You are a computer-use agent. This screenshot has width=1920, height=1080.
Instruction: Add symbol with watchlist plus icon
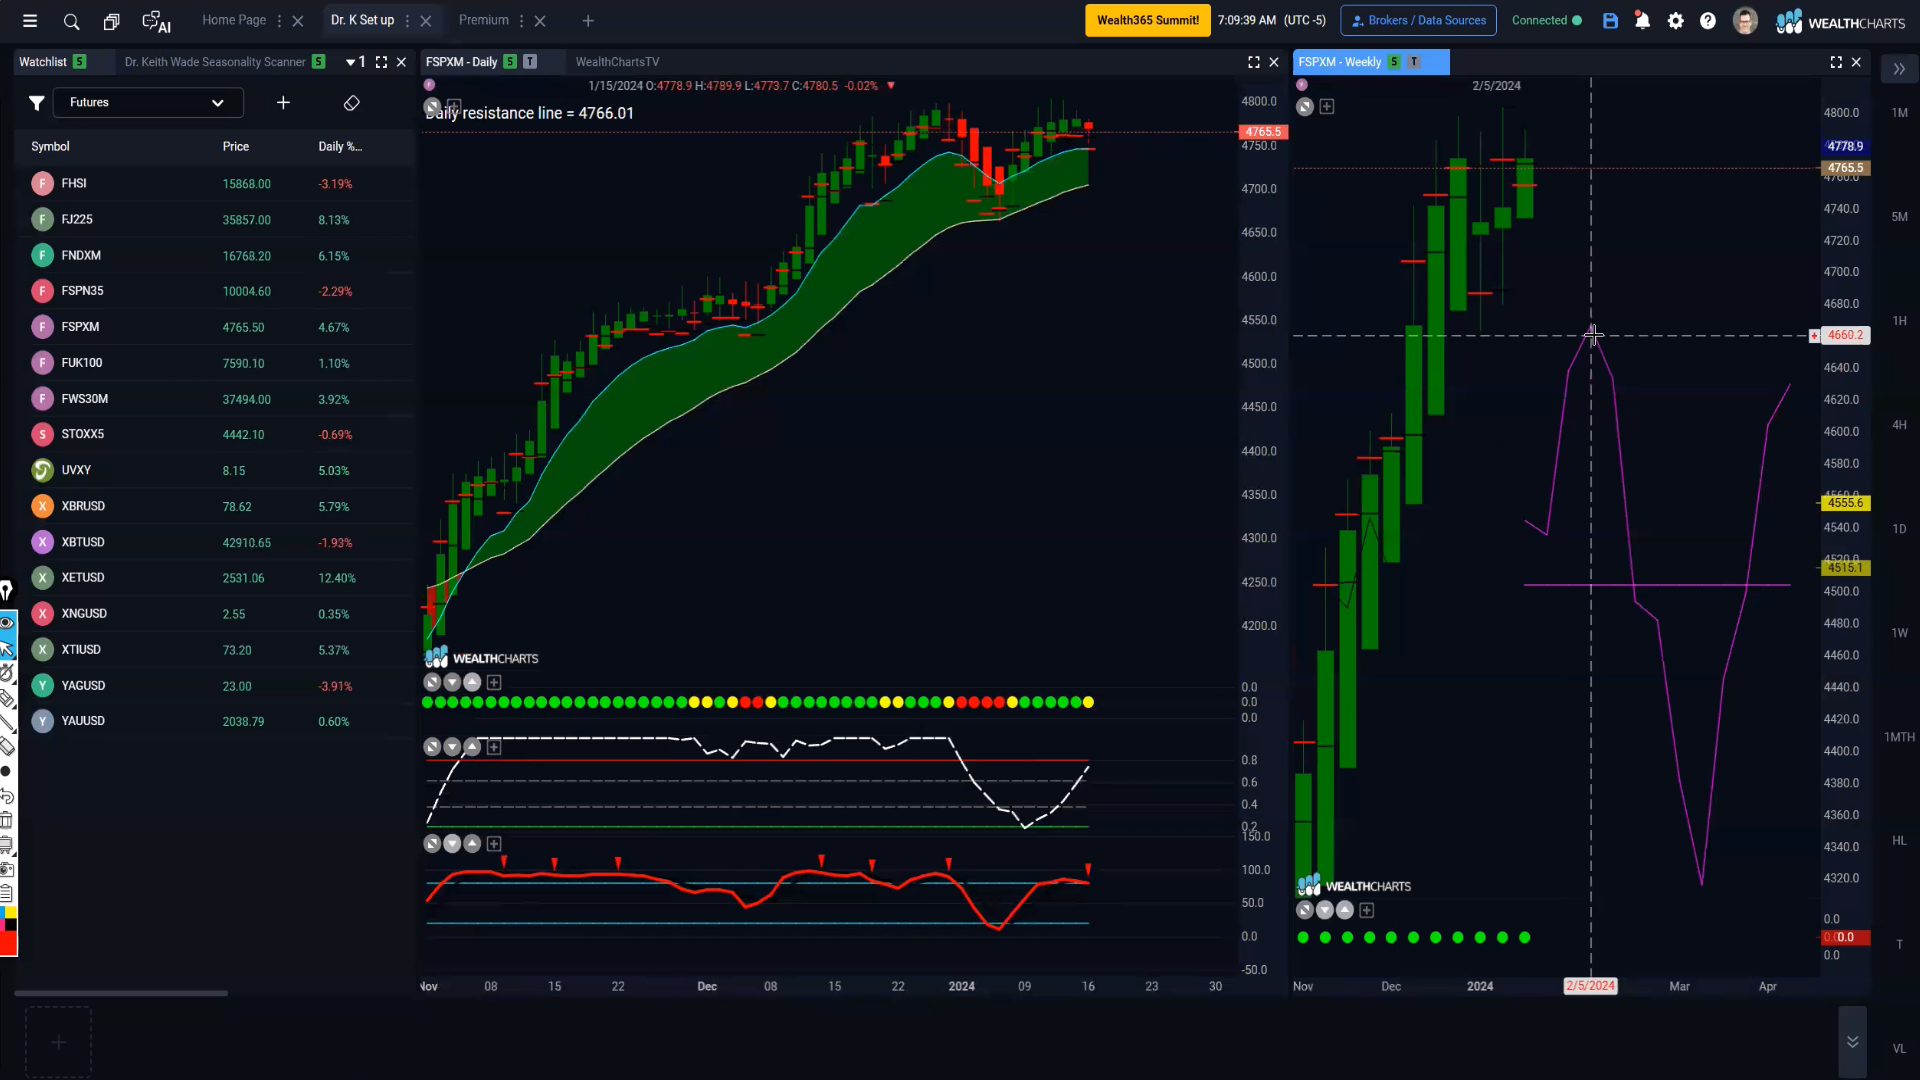pos(283,103)
